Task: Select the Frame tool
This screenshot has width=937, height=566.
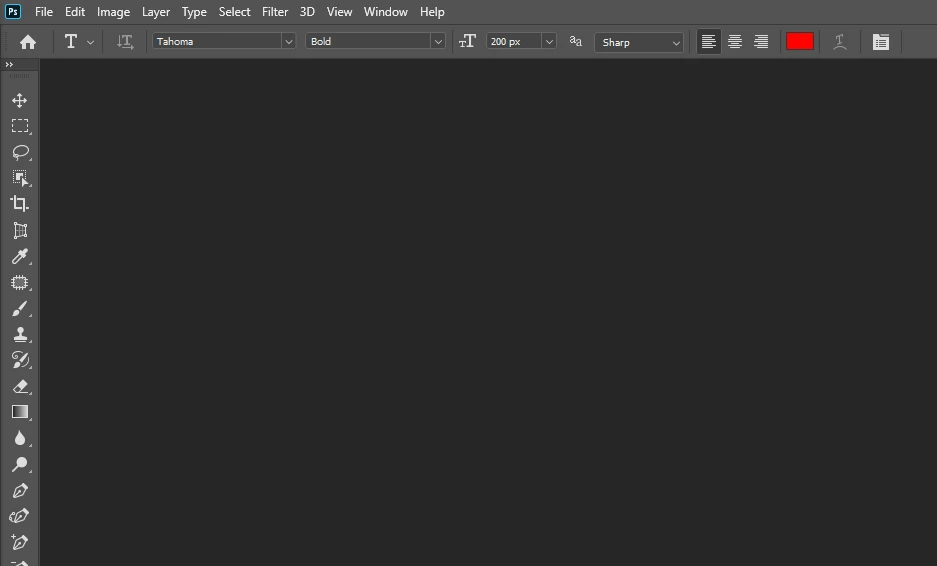Action: (x=20, y=230)
